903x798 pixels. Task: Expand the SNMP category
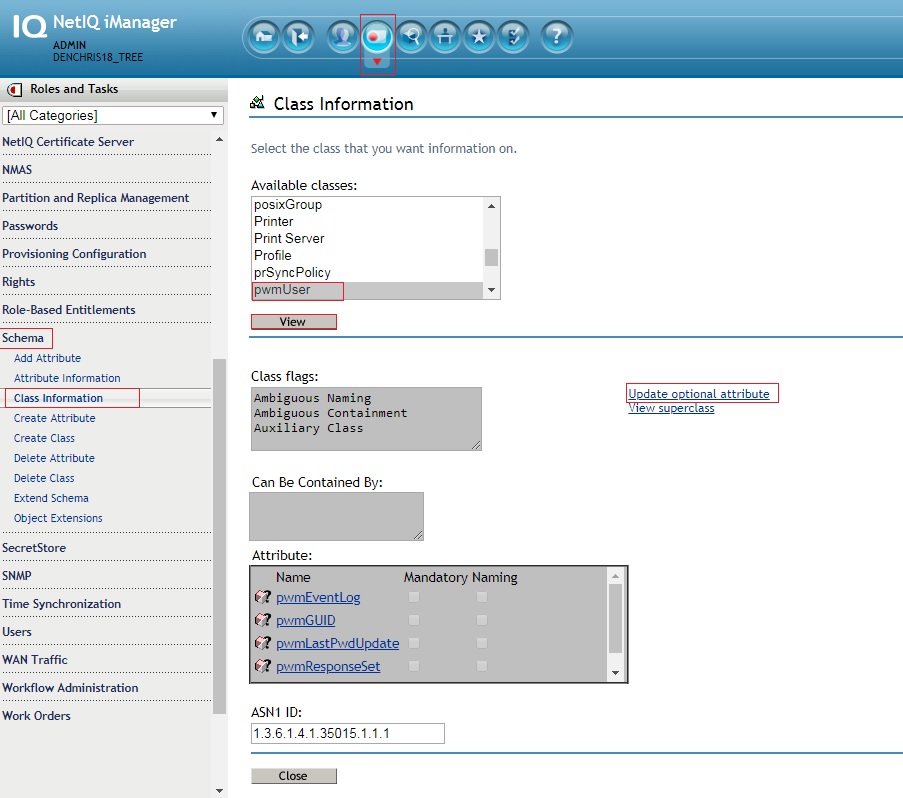pyautogui.click(x=17, y=576)
